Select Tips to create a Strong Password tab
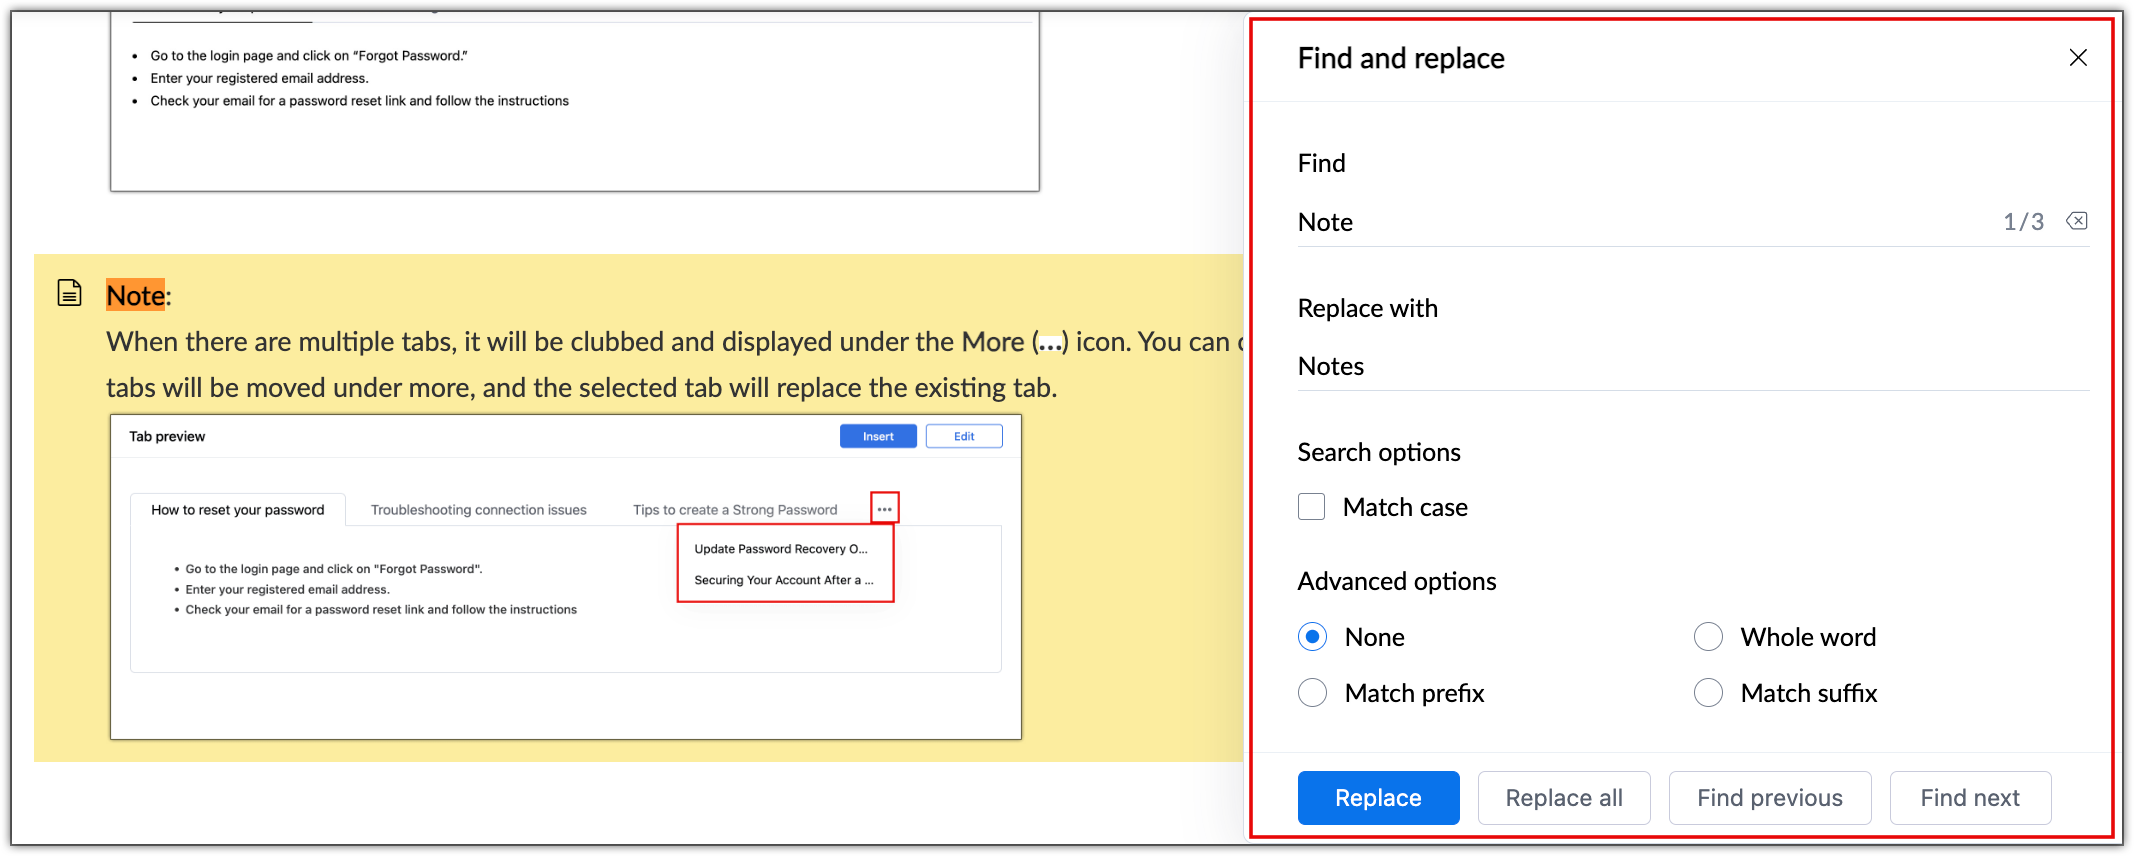The image size is (2134, 856). (735, 510)
